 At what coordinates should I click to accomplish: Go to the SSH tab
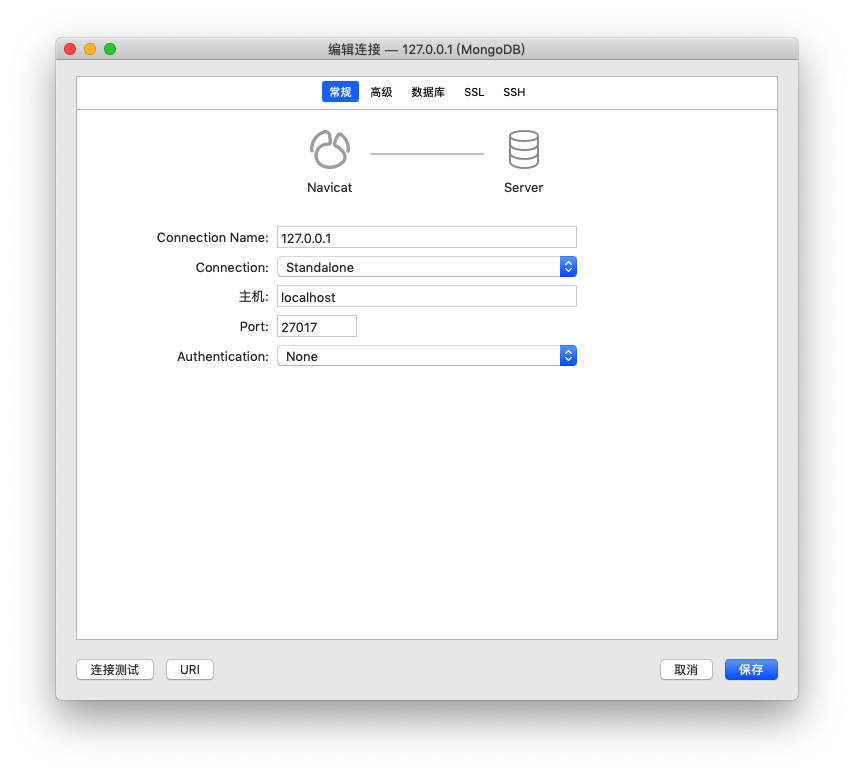point(514,92)
